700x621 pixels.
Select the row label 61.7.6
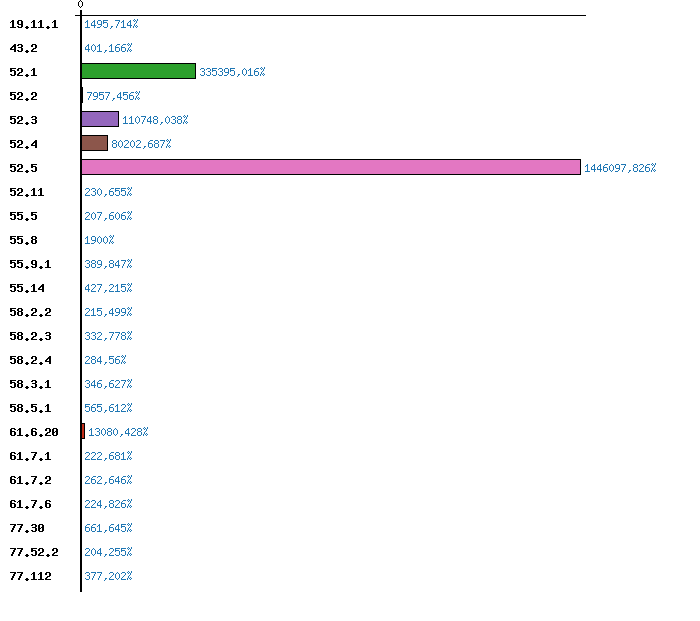pos(30,504)
